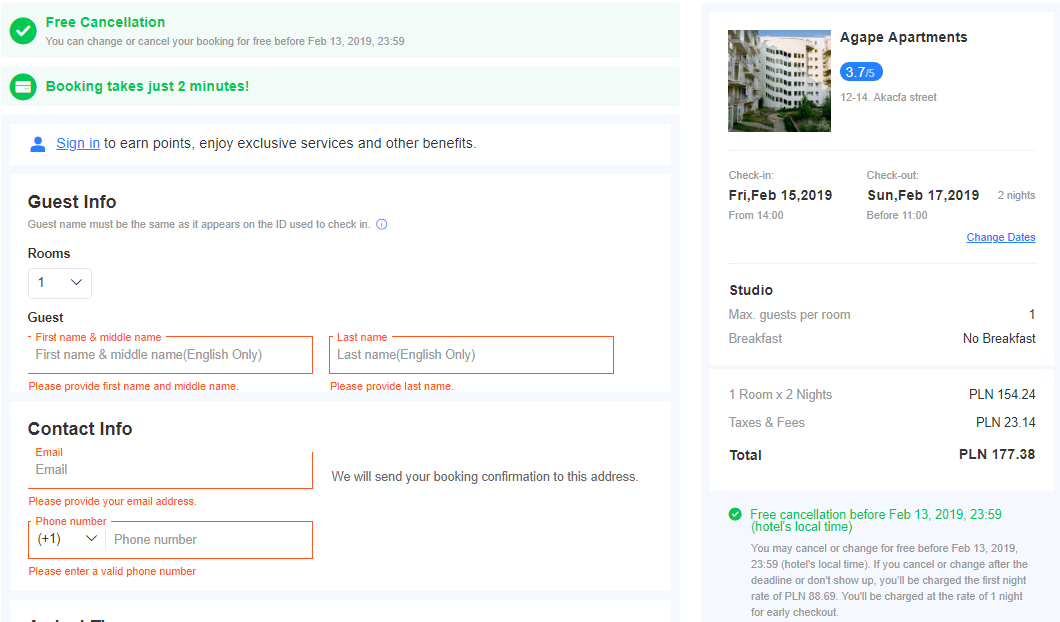Viewport: 1060px width, 622px height.
Task: Open the Agape Apartments hotel photo
Action: 779,80
